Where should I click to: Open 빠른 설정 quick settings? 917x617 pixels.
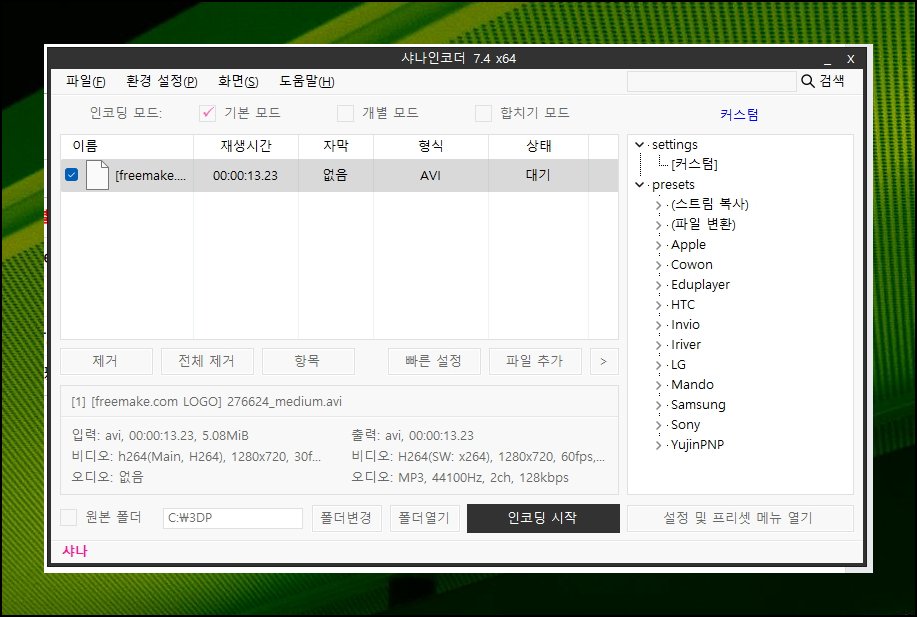(434, 361)
